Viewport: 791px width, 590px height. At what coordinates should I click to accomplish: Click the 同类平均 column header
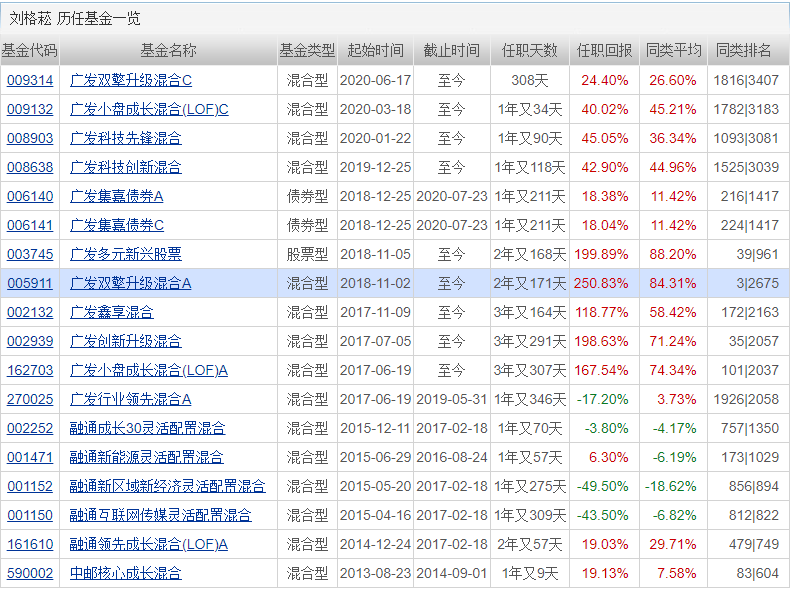point(673,50)
